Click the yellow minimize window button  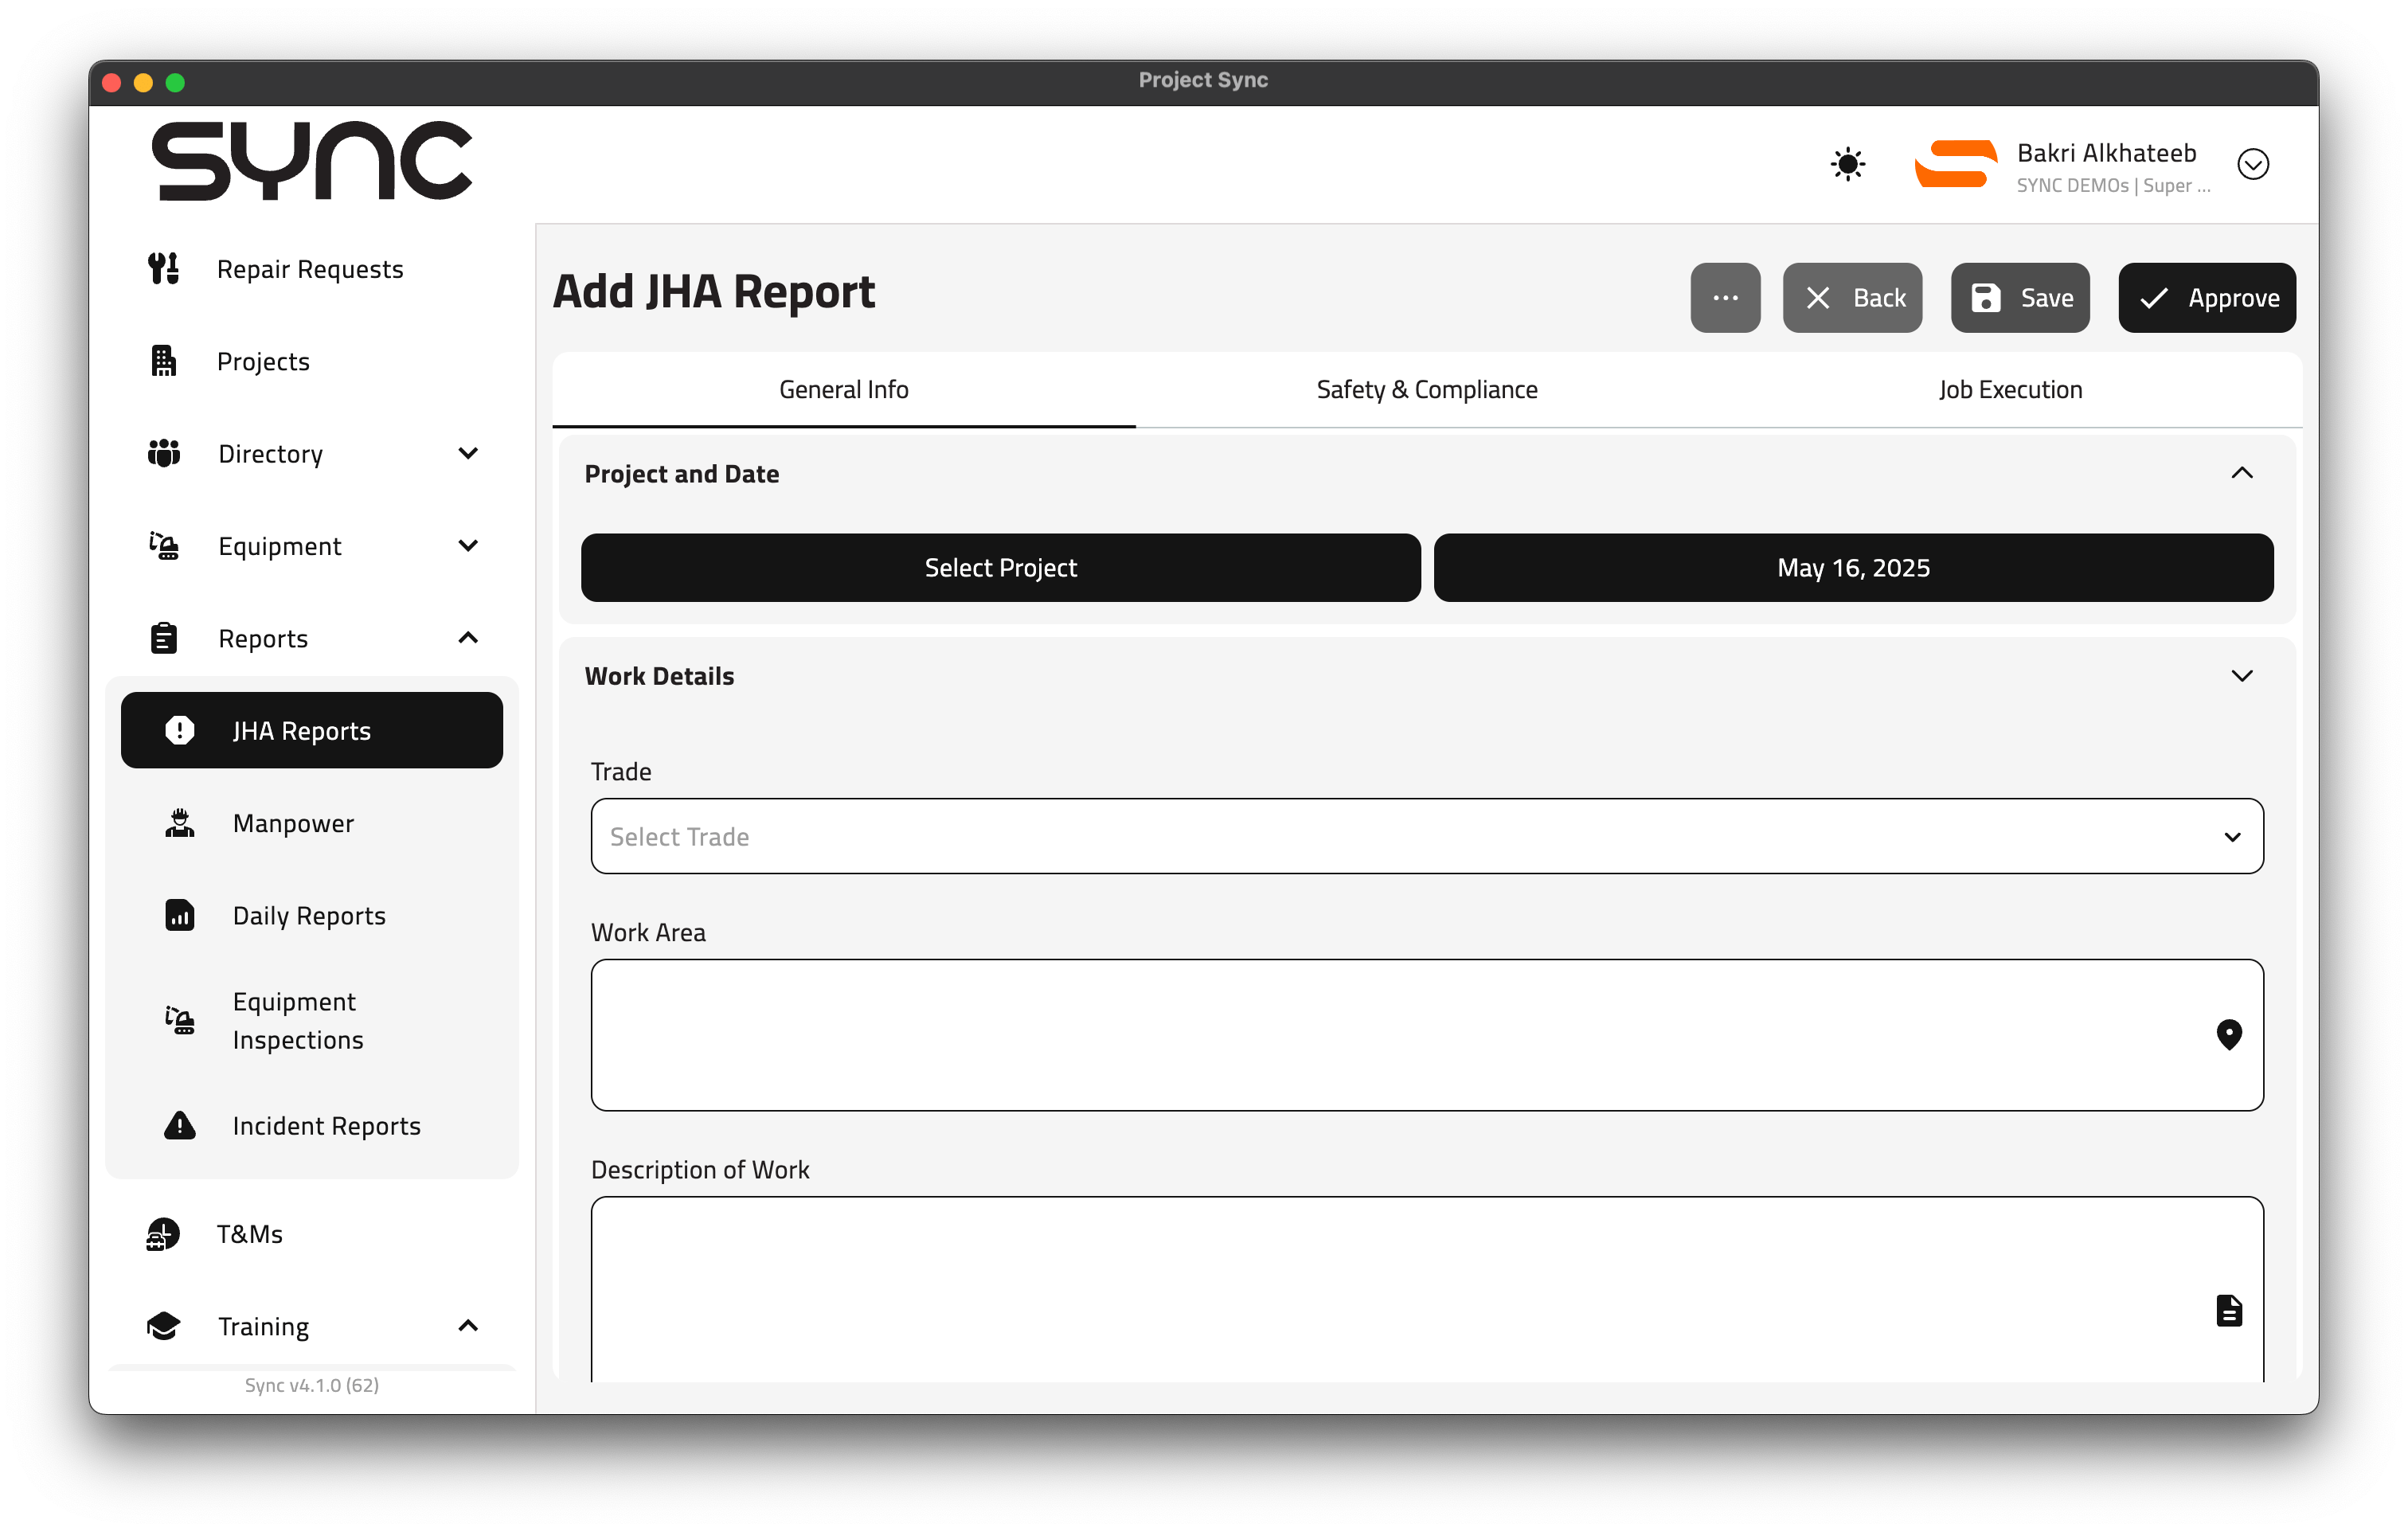[x=144, y=82]
